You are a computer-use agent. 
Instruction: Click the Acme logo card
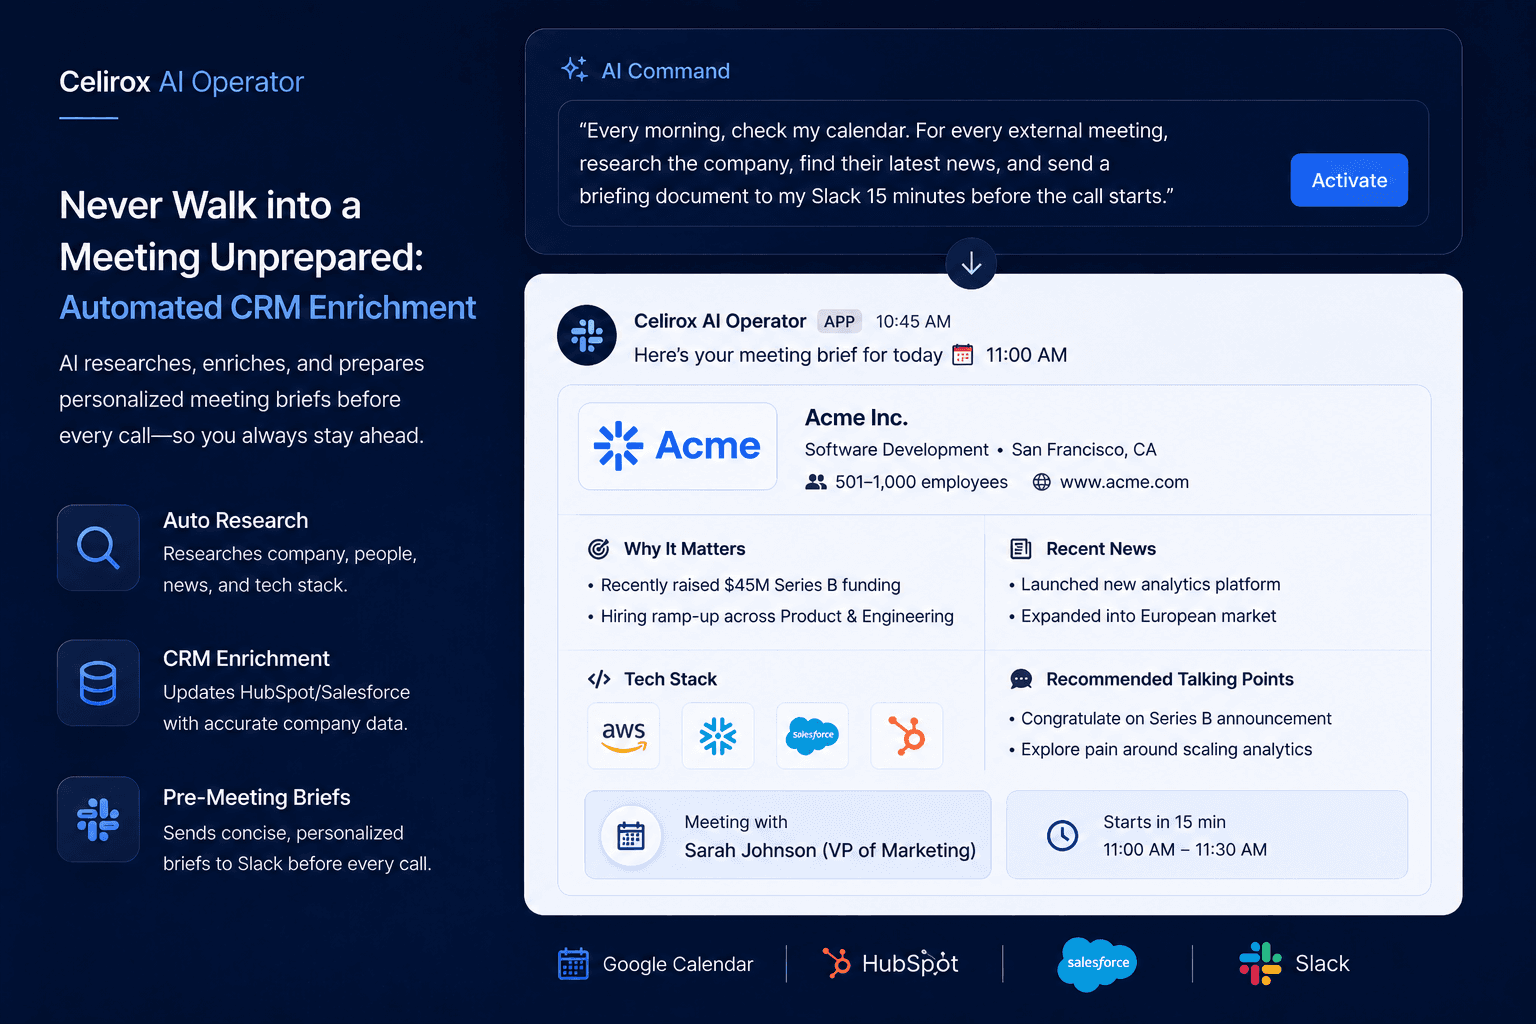(x=678, y=446)
